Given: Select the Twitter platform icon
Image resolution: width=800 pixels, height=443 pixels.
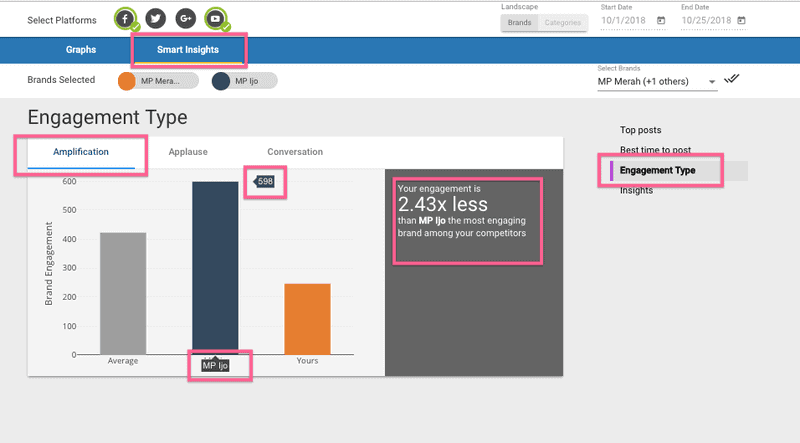Looking at the screenshot, I should tap(154, 18).
